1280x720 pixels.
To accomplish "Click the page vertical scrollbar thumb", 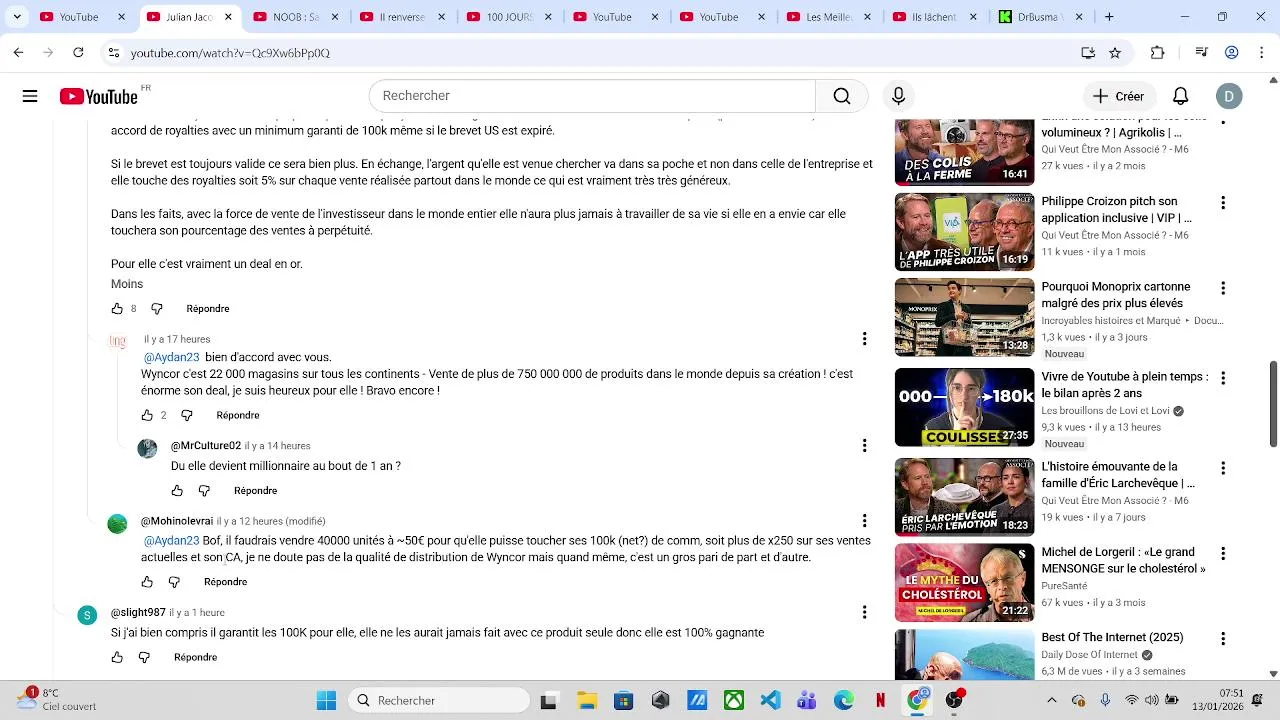I will pyautogui.click(x=1273, y=404).
